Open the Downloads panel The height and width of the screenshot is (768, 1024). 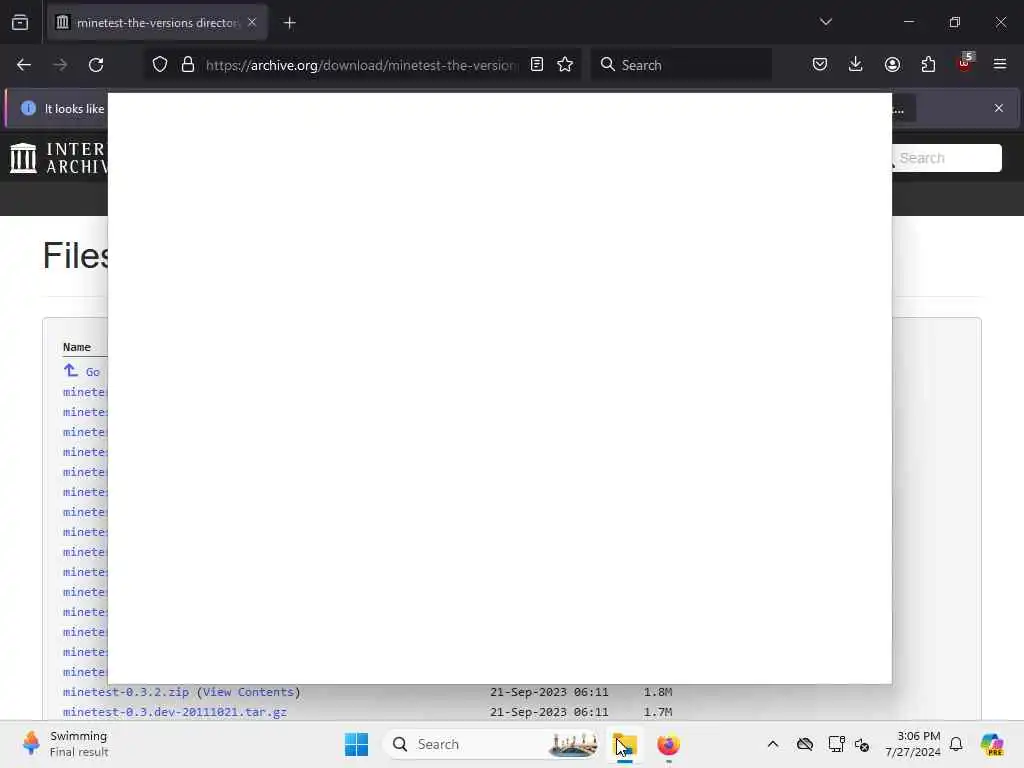click(856, 65)
